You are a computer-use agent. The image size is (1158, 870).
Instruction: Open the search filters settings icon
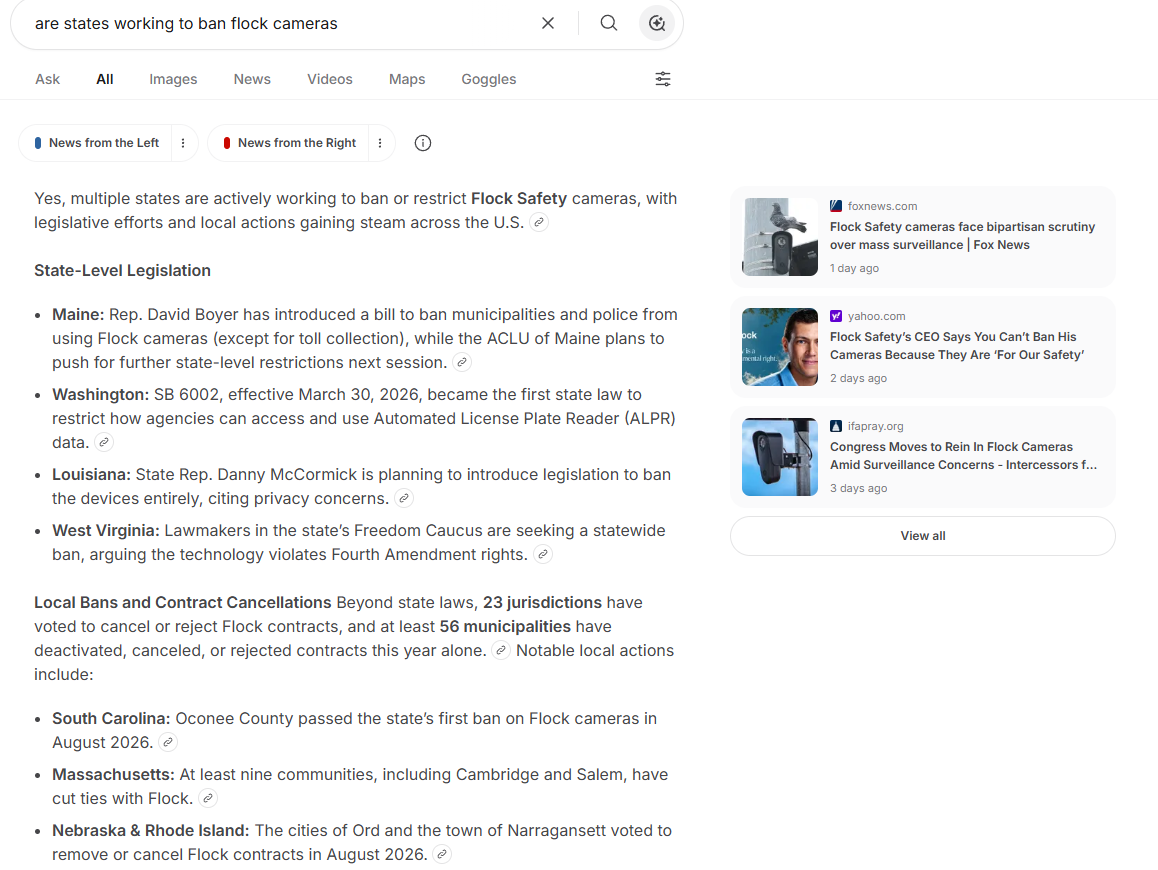[x=663, y=79]
